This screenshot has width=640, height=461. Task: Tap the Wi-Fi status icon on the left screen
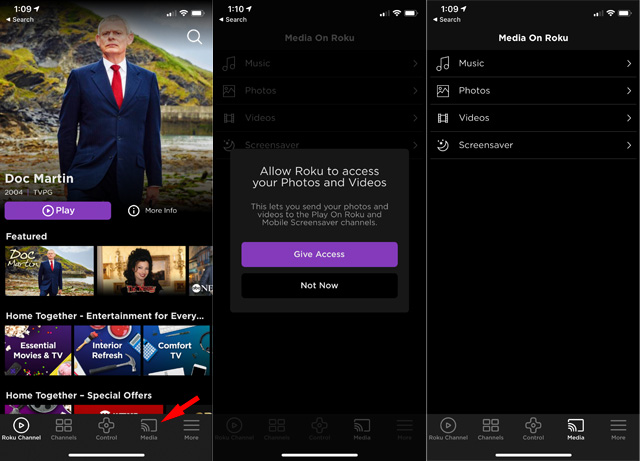point(184,13)
